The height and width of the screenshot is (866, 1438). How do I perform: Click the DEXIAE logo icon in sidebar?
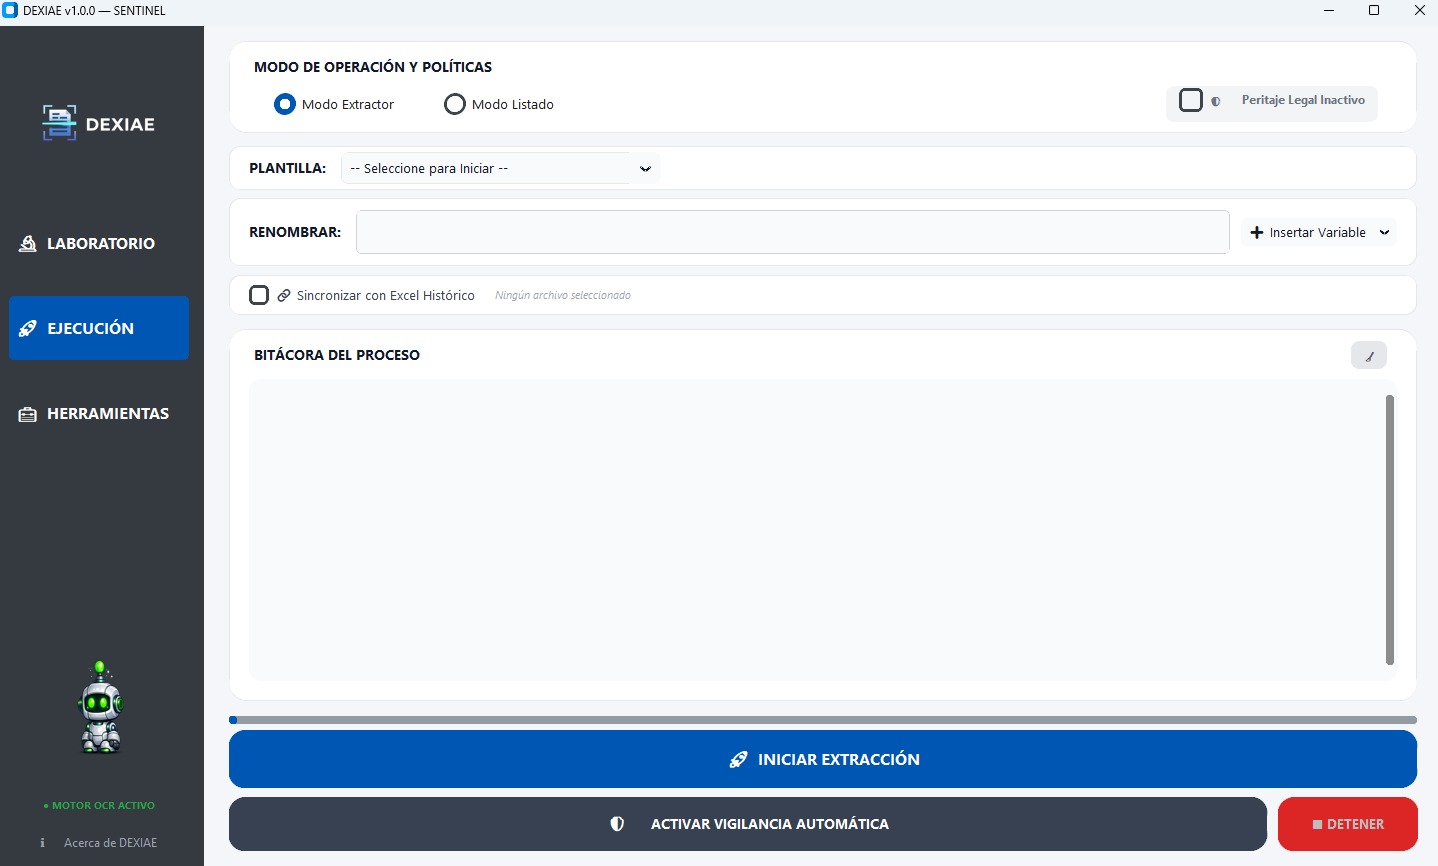(x=59, y=123)
